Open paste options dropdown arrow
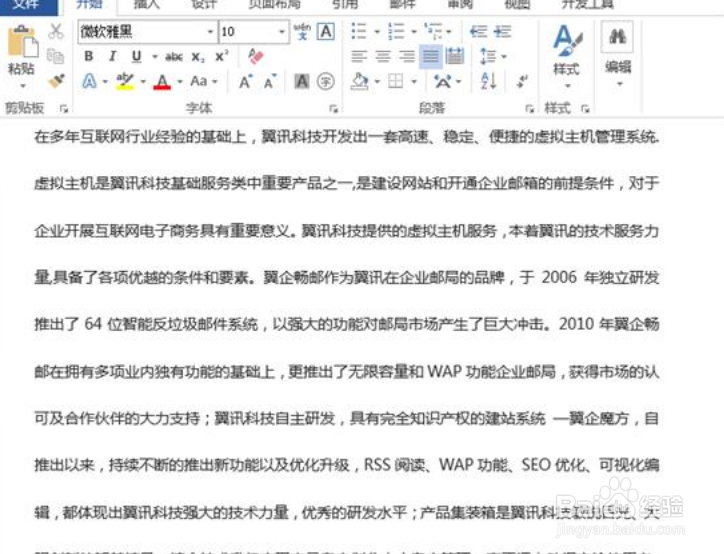The image size is (724, 554). pyautogui.click(x=22, y=86)
